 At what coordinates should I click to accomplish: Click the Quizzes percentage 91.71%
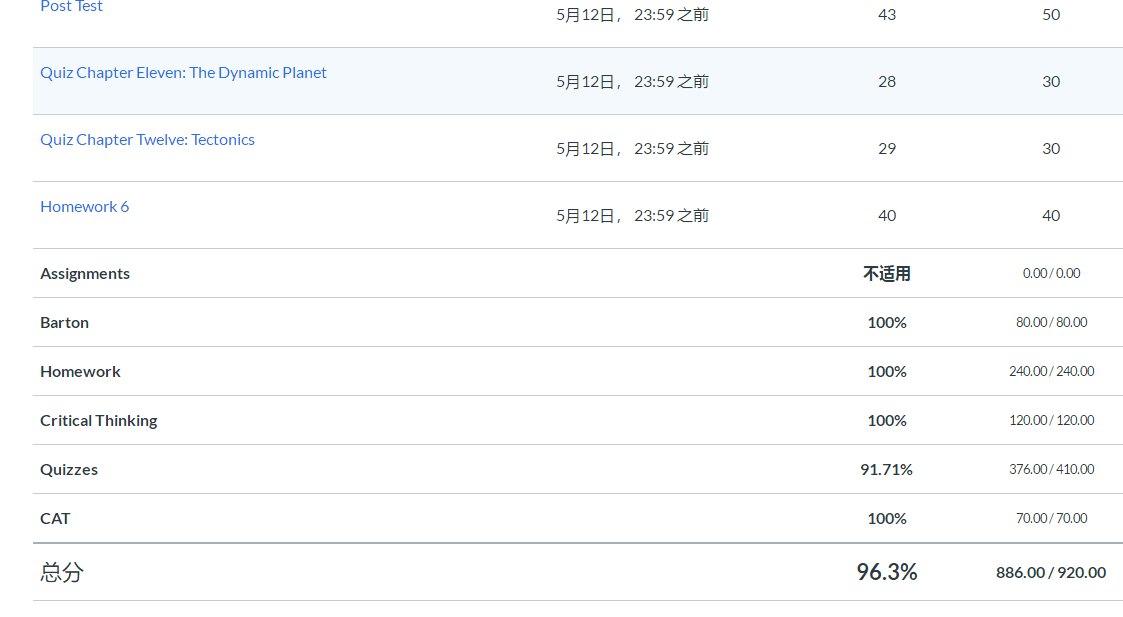point(886,470)
